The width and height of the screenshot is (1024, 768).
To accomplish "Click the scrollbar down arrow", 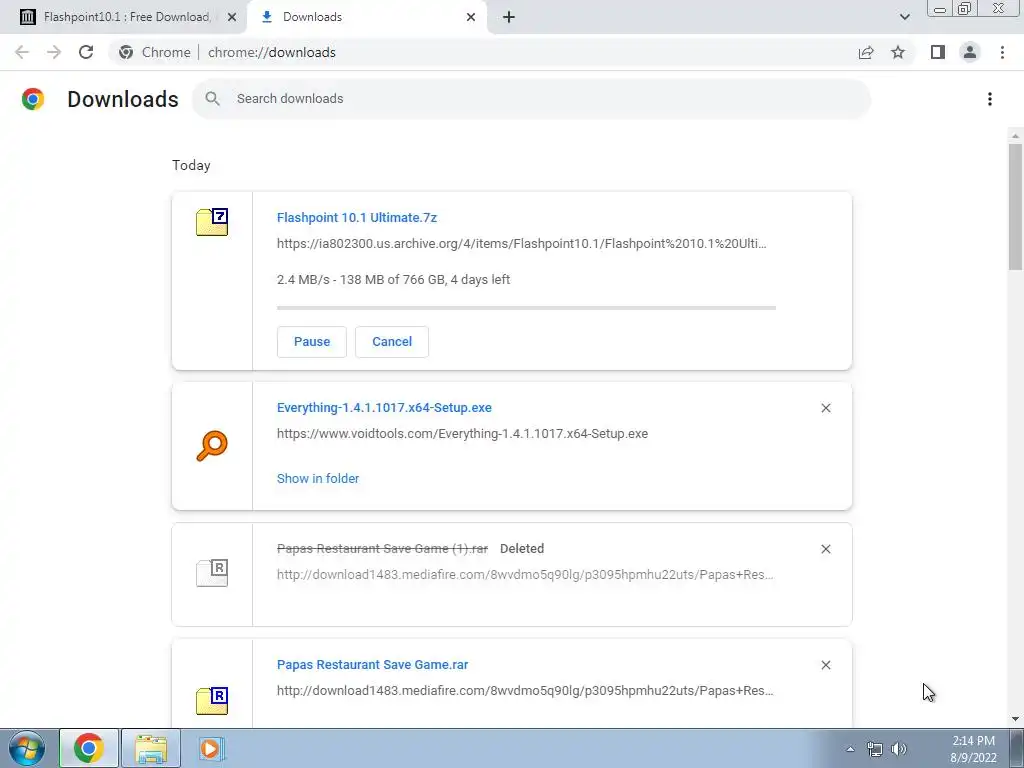I will (x=1015, y=719).
